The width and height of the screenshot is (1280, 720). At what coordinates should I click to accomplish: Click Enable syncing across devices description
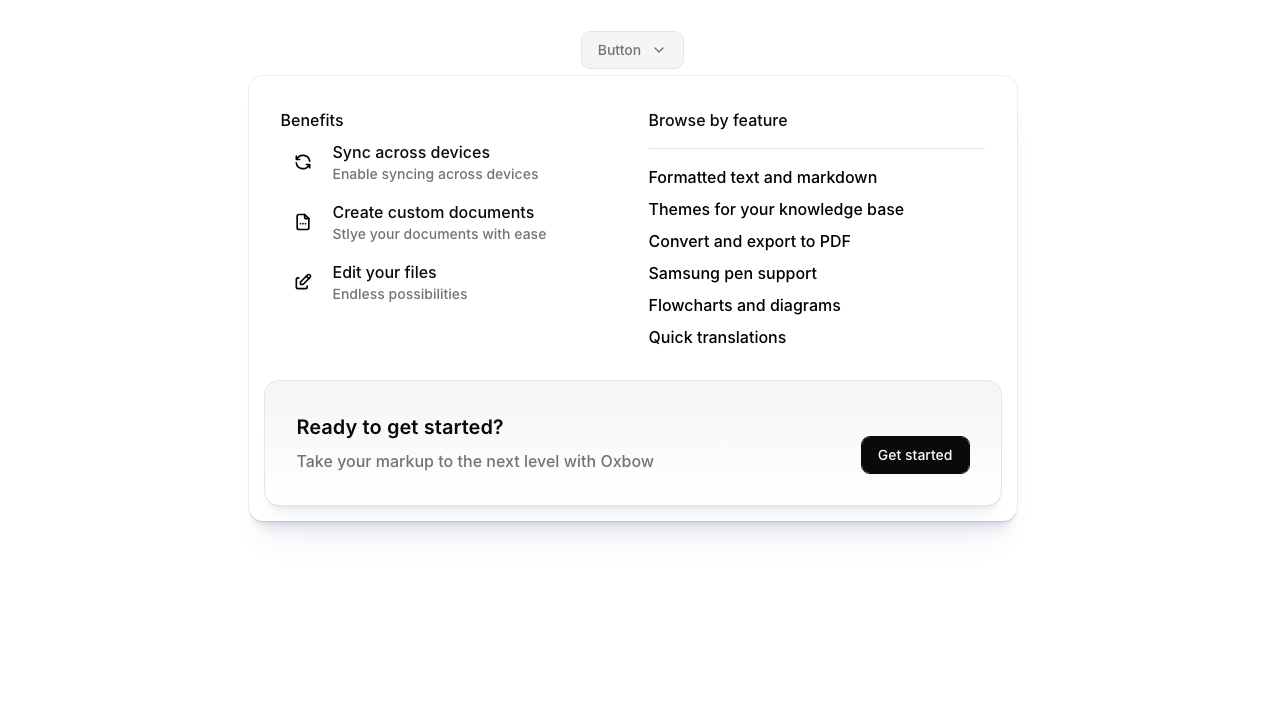point(435,175)
